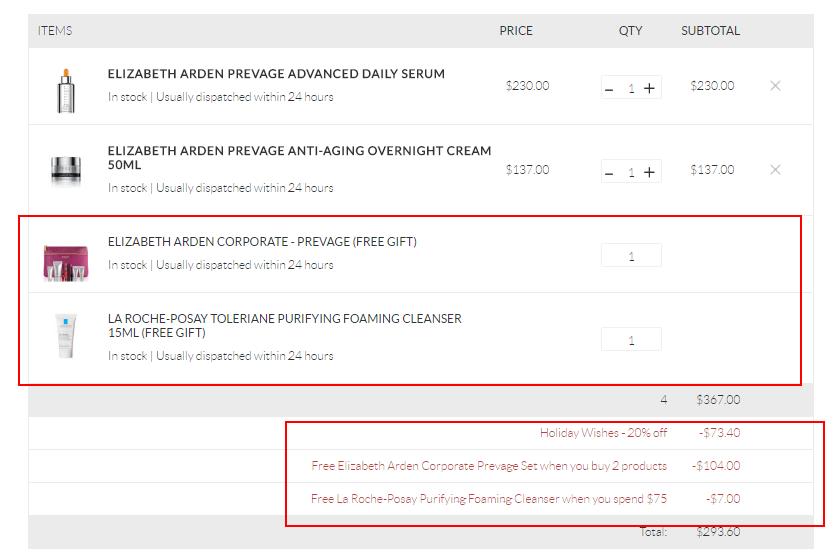Select the Free La Roche-Posay Purifying Foaming Cleanser promo

tap(489, 499)
